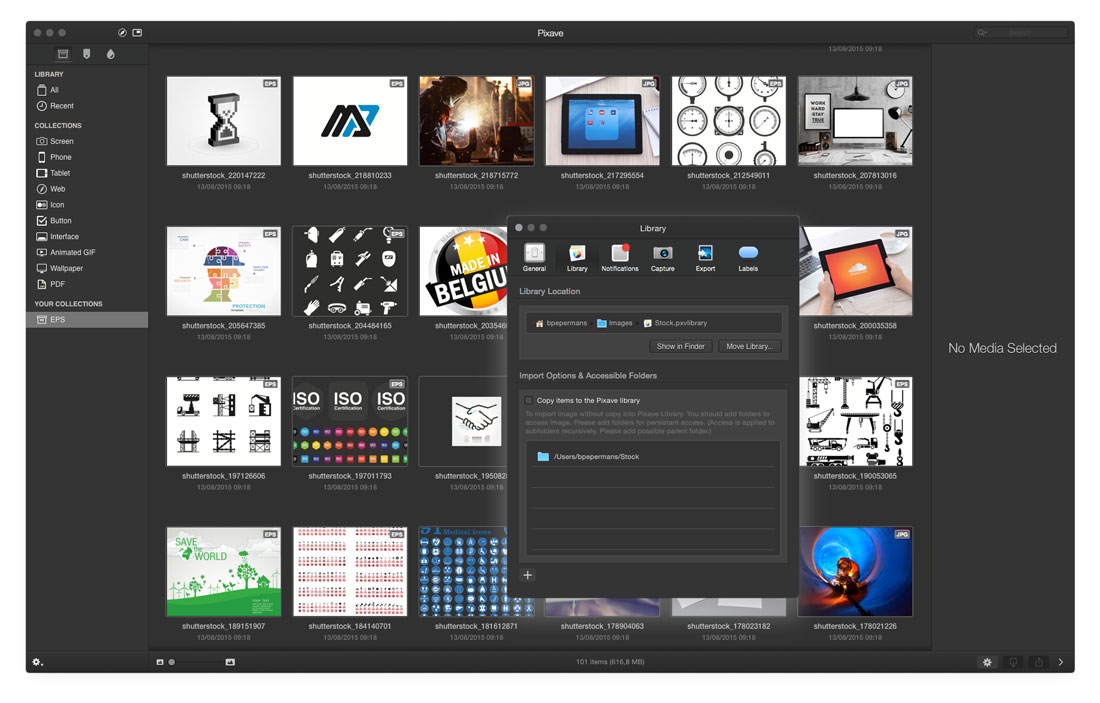The height and width of the screenshot is (703, 1100).
Task: Select ISO certification image shutterstock_197011793
Action: click(x=350, y=421)
